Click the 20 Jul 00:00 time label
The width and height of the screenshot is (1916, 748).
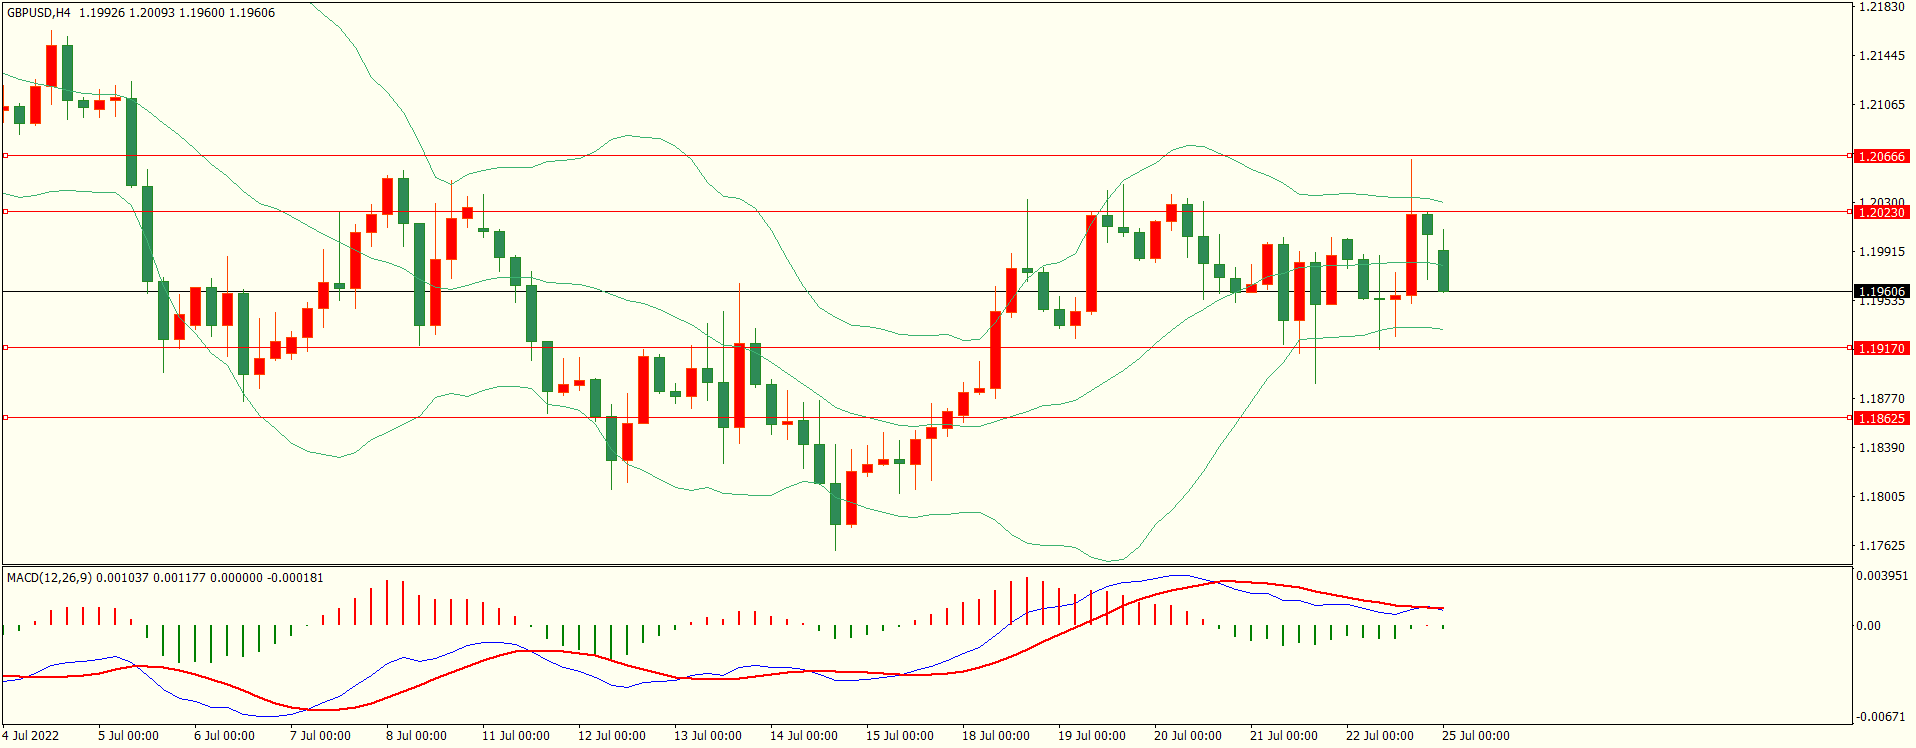[1187, 736]
